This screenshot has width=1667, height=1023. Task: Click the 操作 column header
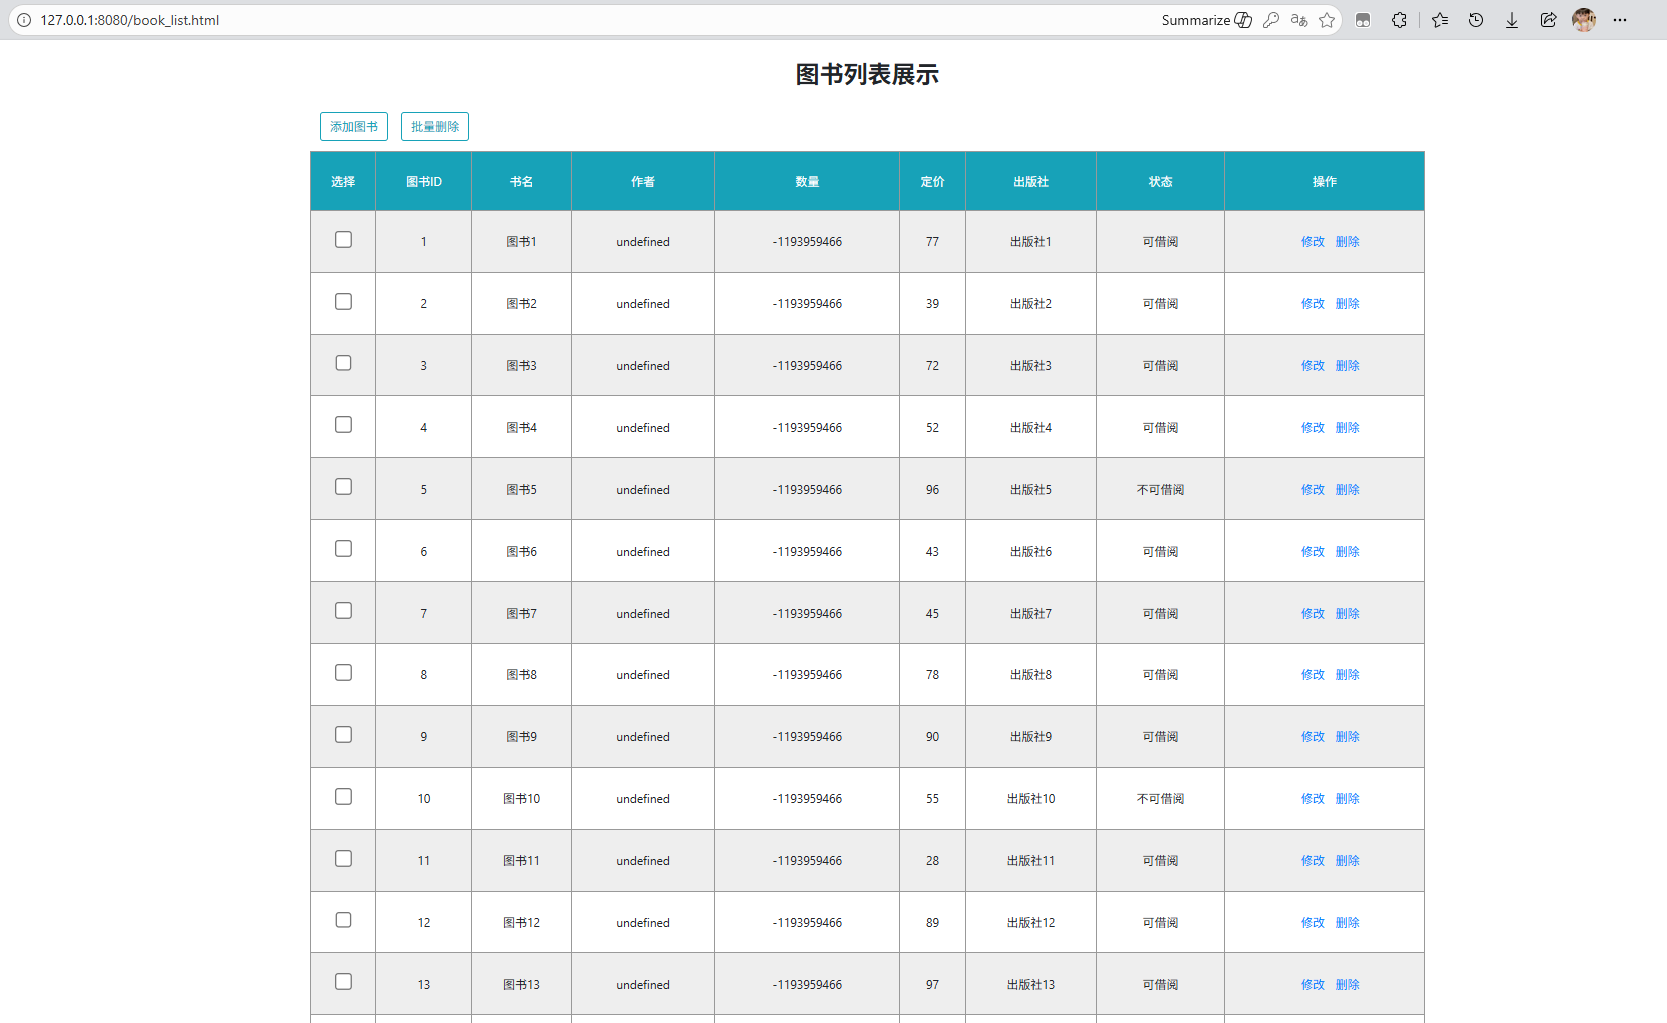1325,182
